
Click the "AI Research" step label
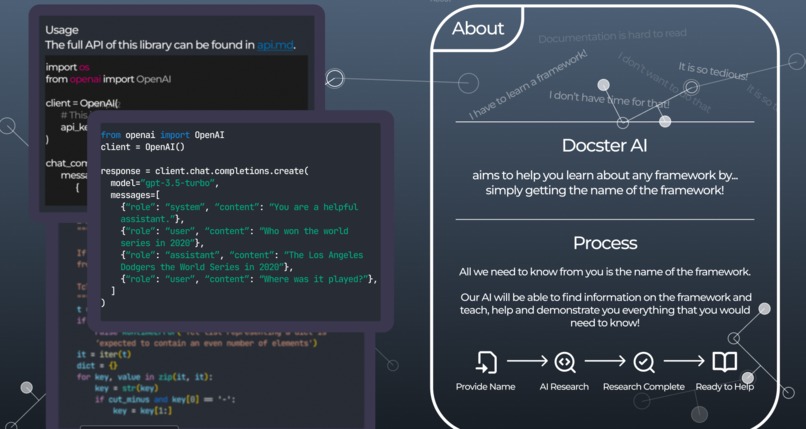click(x=564, y=387)
